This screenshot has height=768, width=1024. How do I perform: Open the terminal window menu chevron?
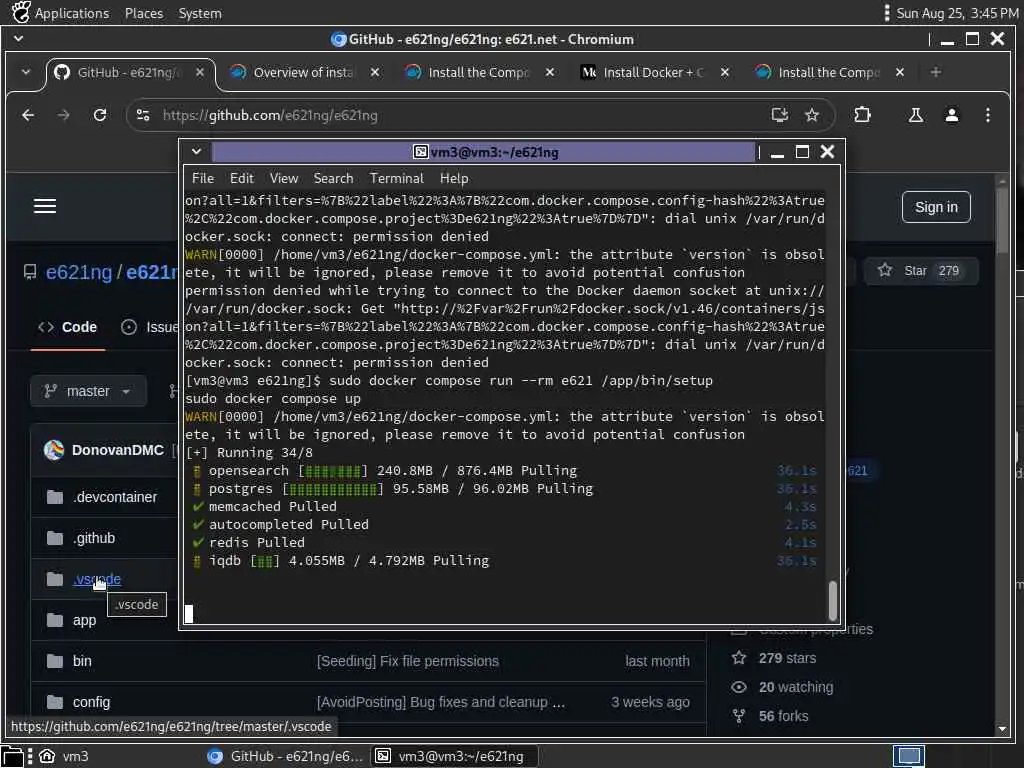point(196,152)
